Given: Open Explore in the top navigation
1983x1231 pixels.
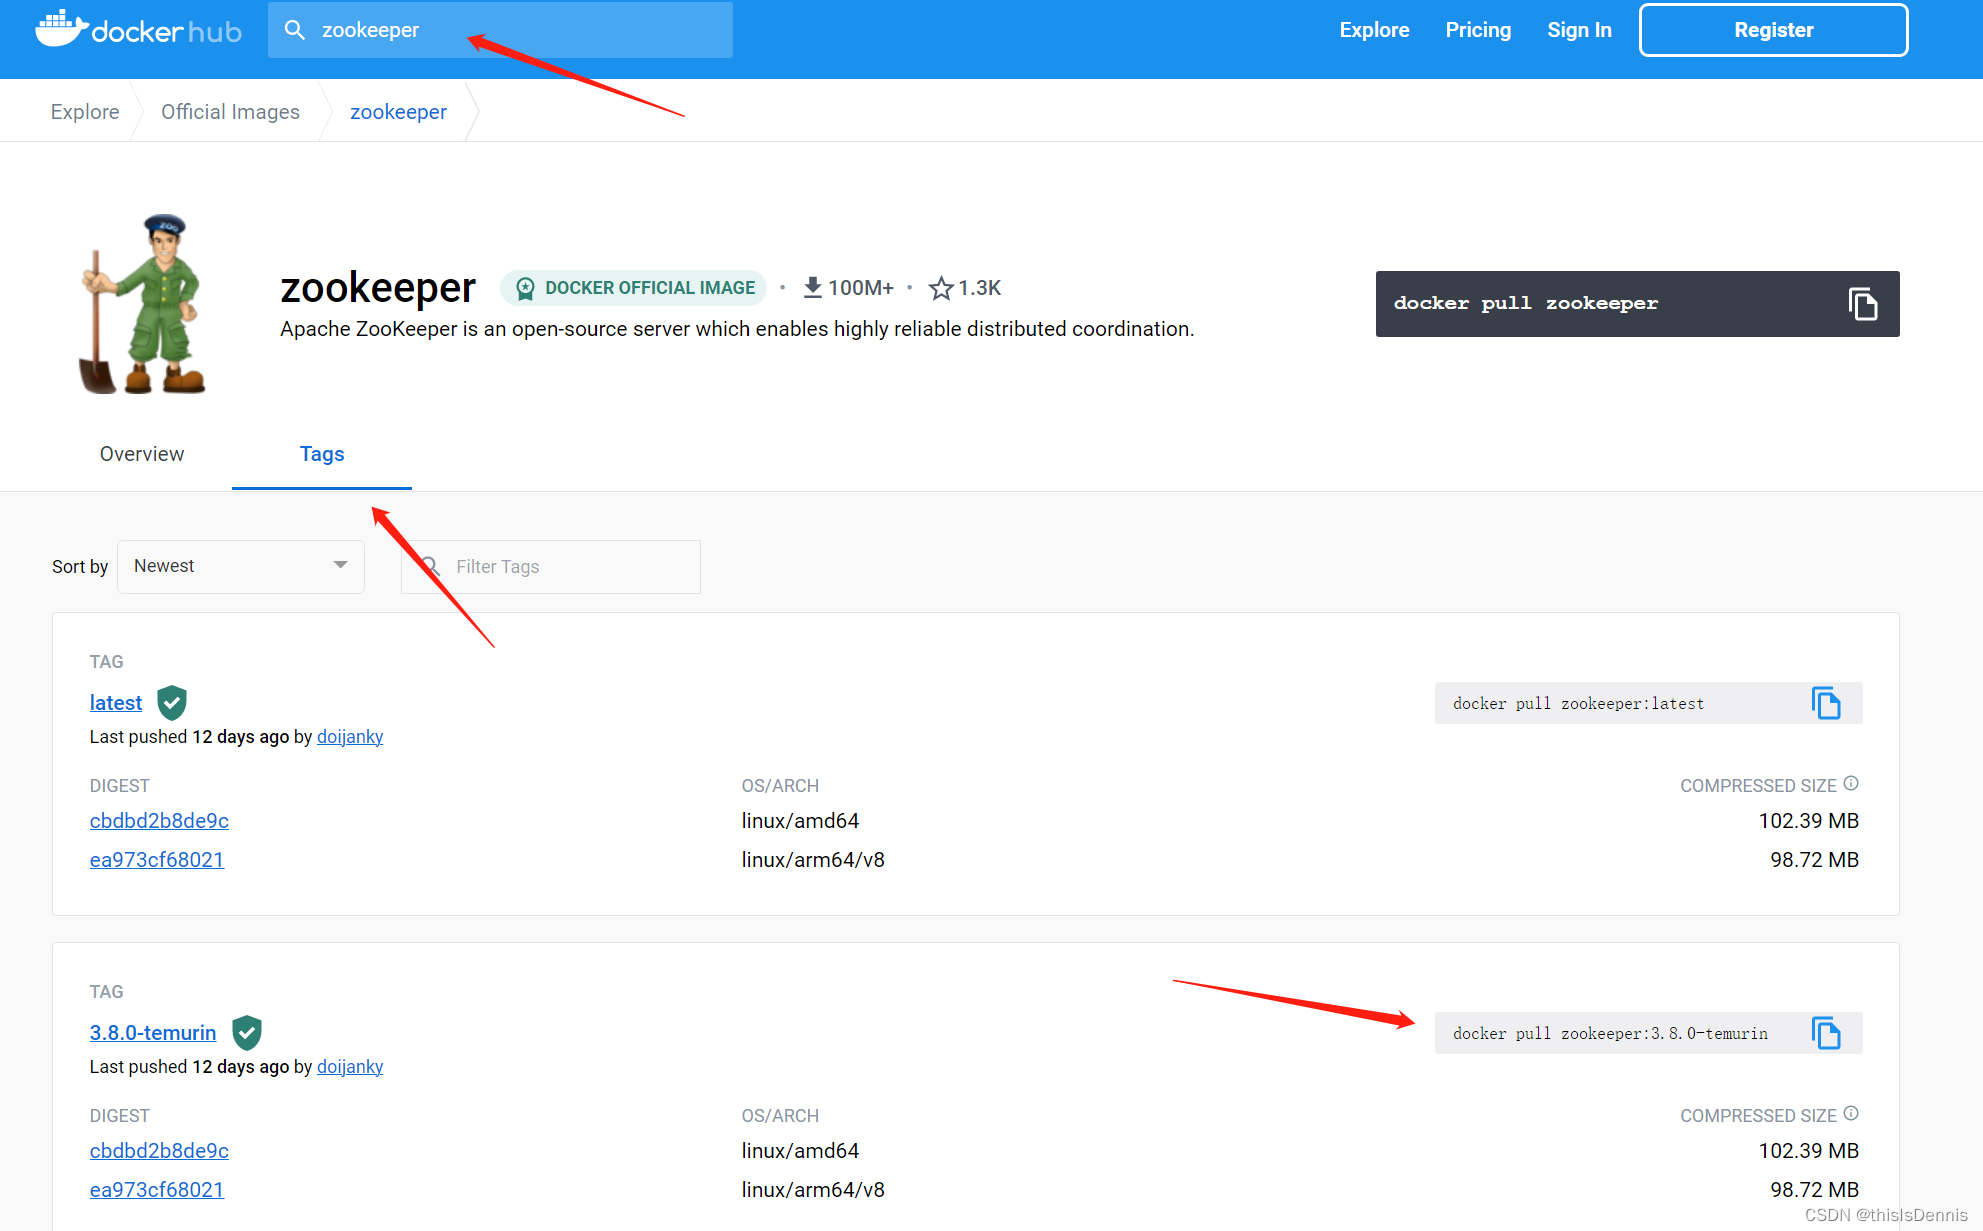Looking at the screenshot, I should [1374, 30].
